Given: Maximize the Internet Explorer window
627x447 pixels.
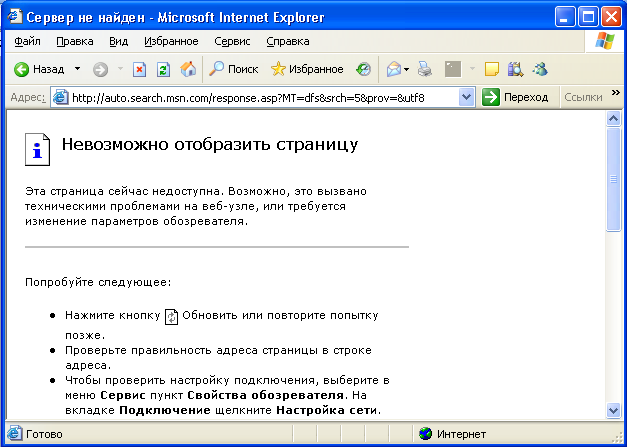Looking at the screenshot, I should tap(588, 17).
